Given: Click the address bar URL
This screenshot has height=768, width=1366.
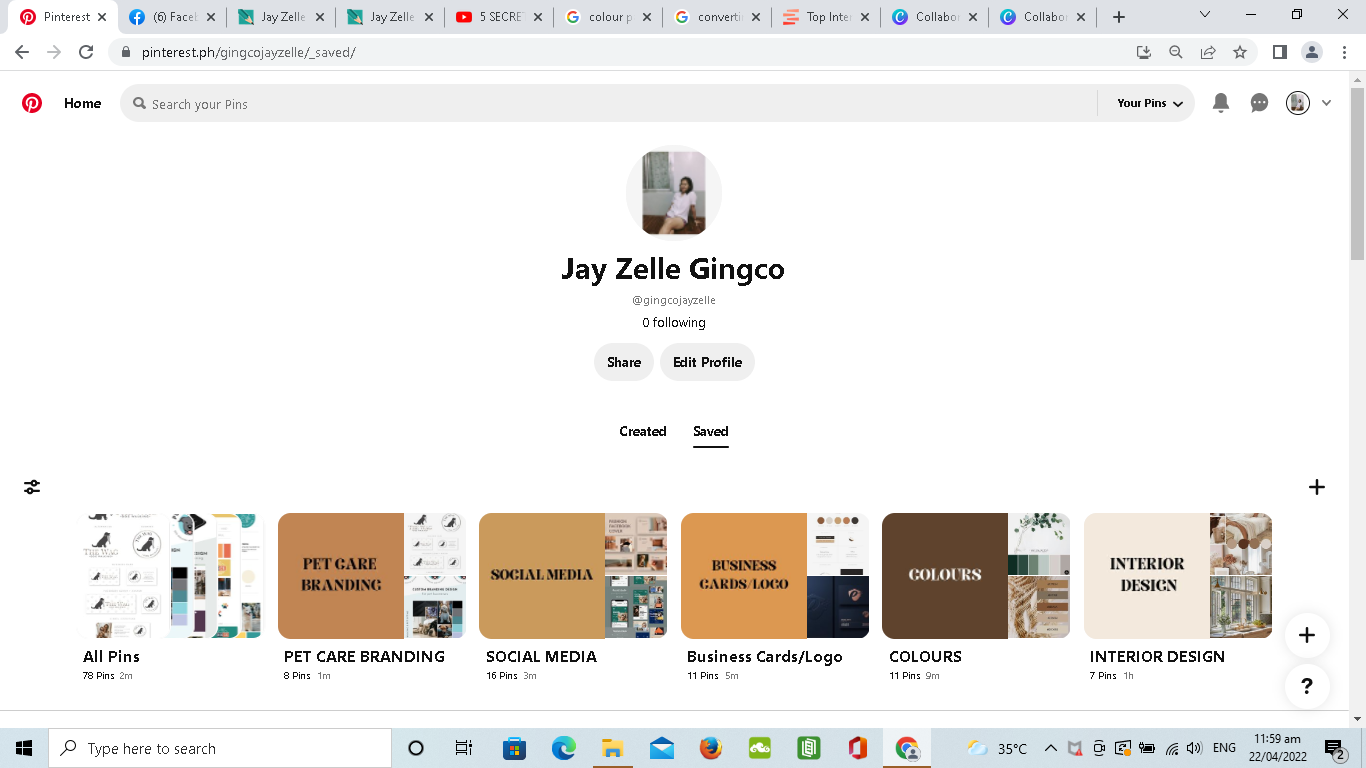Looking at the screenshot, I should click(249, 52).
